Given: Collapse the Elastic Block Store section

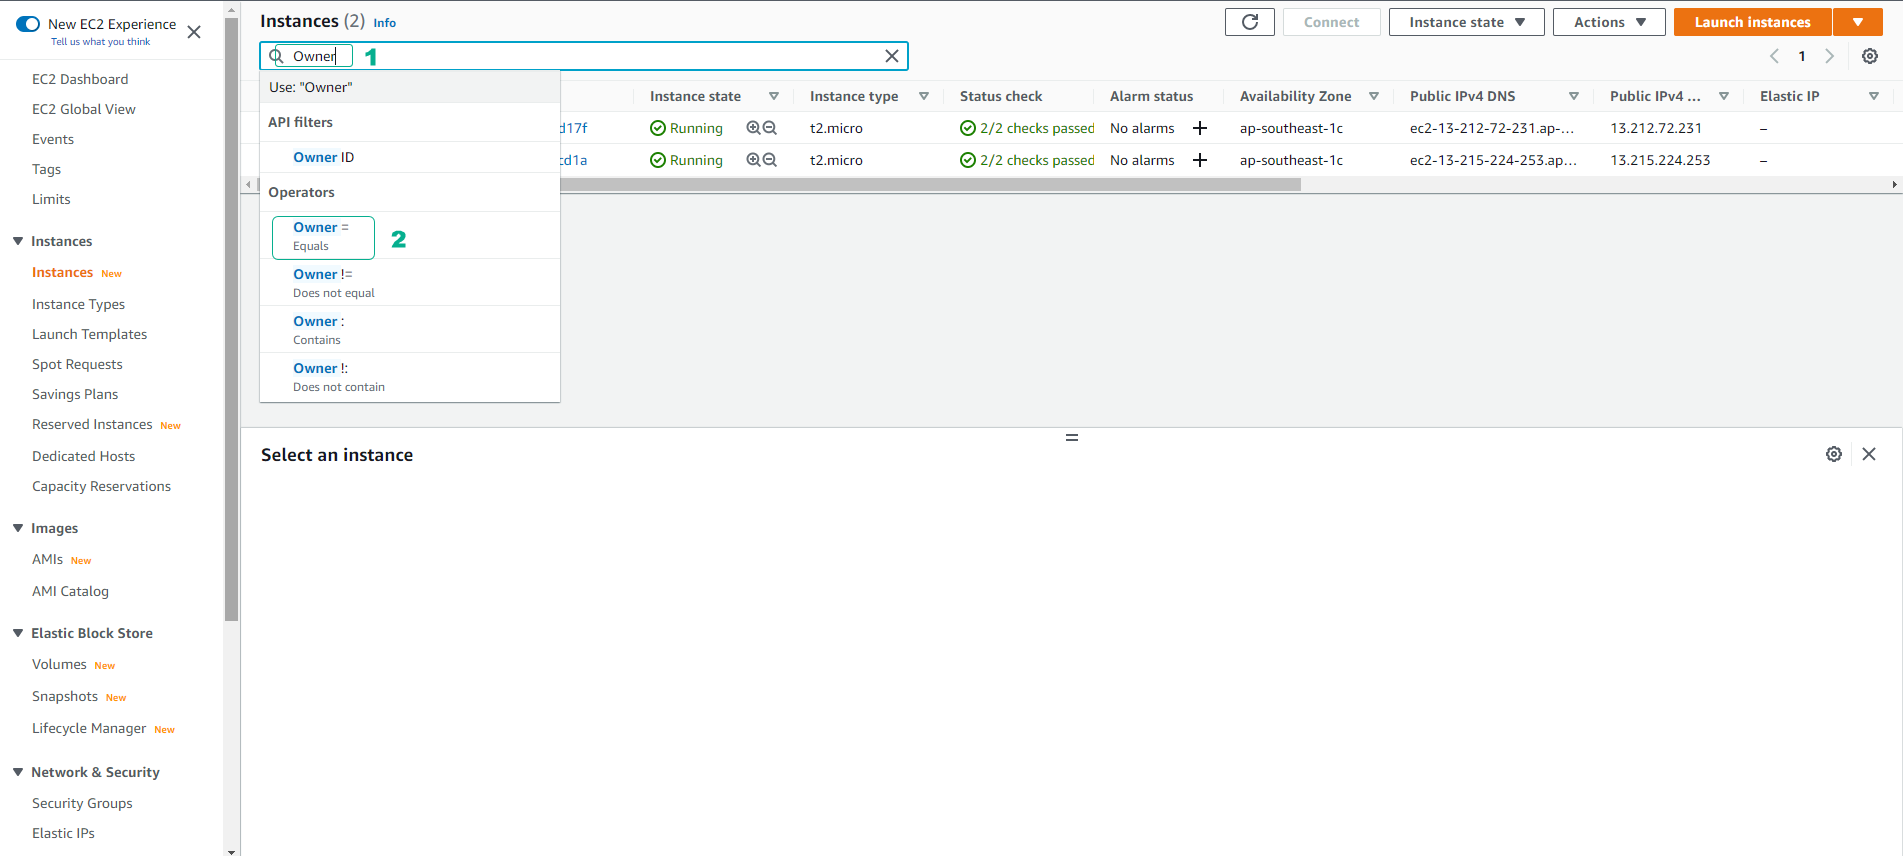Looking at the screenshot, I should coord(18,633).
